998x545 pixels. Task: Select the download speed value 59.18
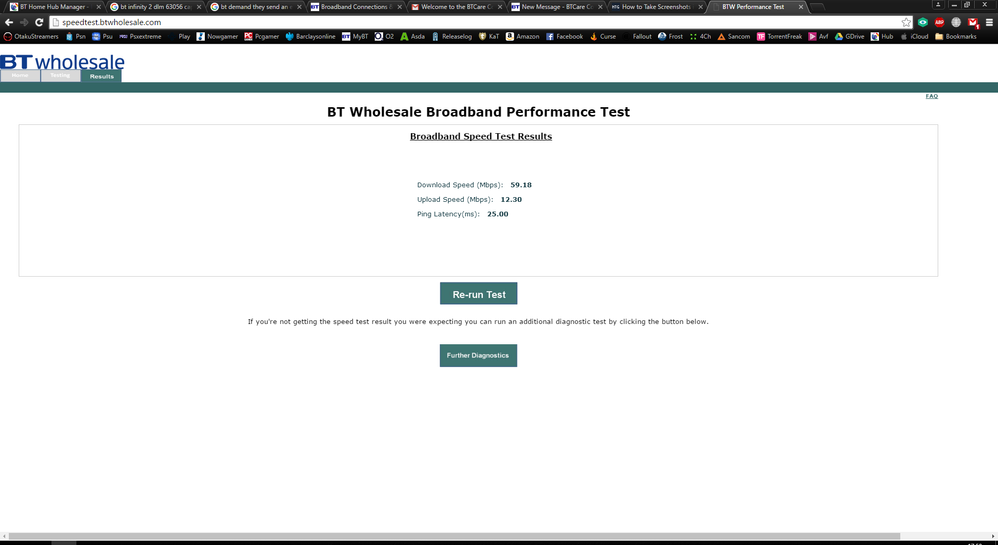[521, 185]
